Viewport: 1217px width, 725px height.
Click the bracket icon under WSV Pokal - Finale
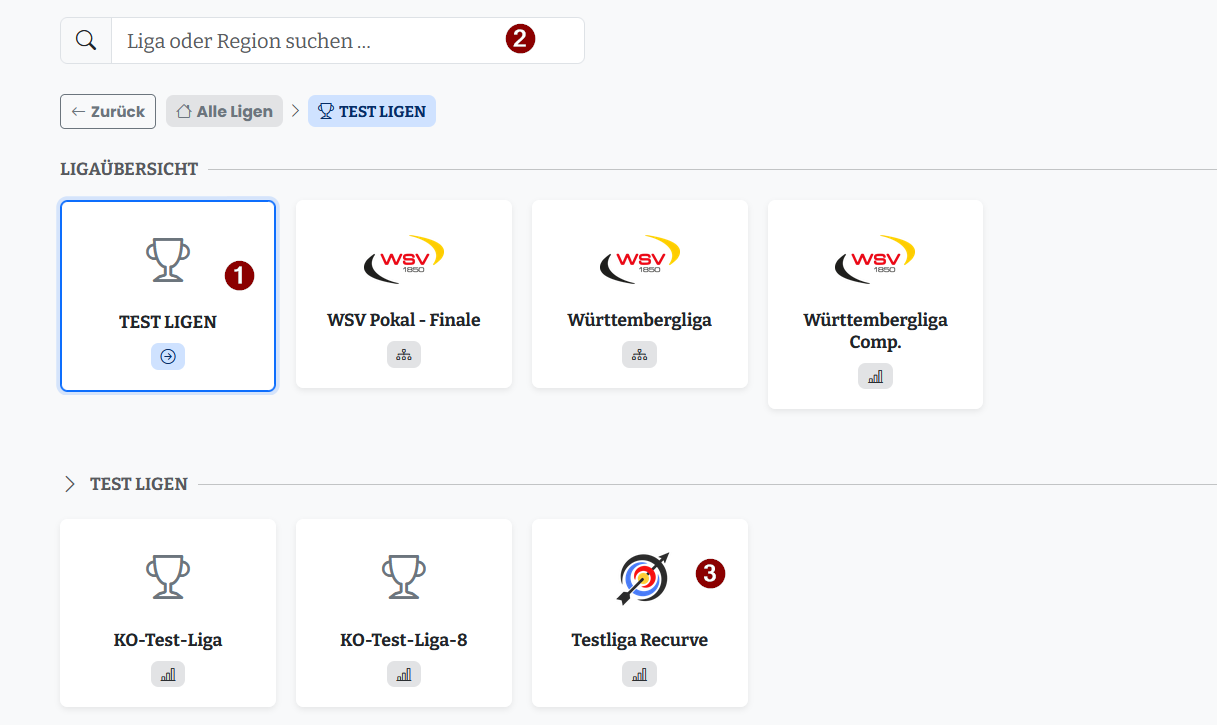click(x=404, y=355)
